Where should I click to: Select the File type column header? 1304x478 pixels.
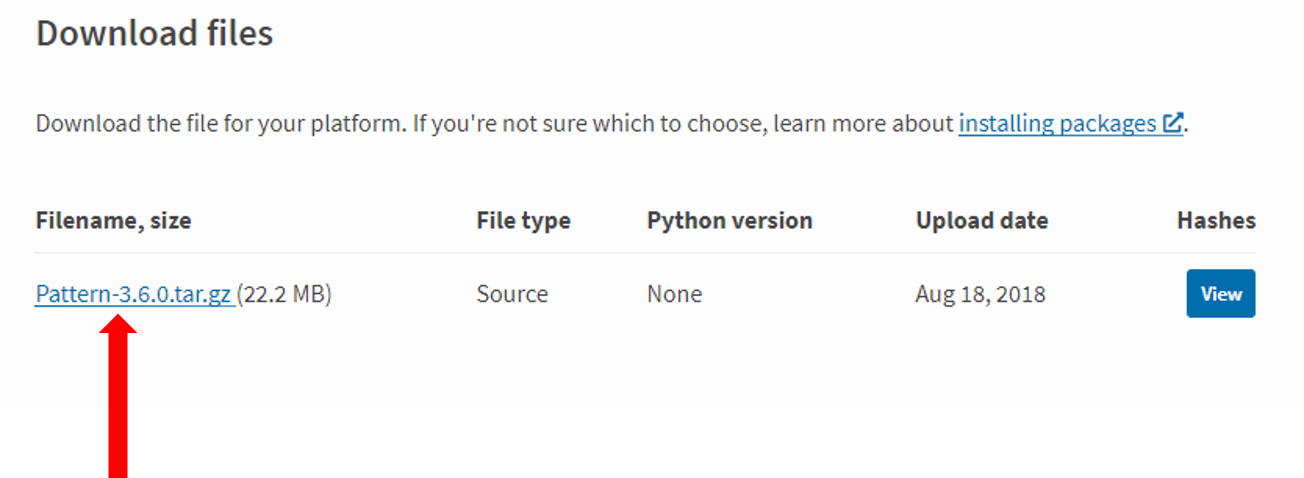523,221
